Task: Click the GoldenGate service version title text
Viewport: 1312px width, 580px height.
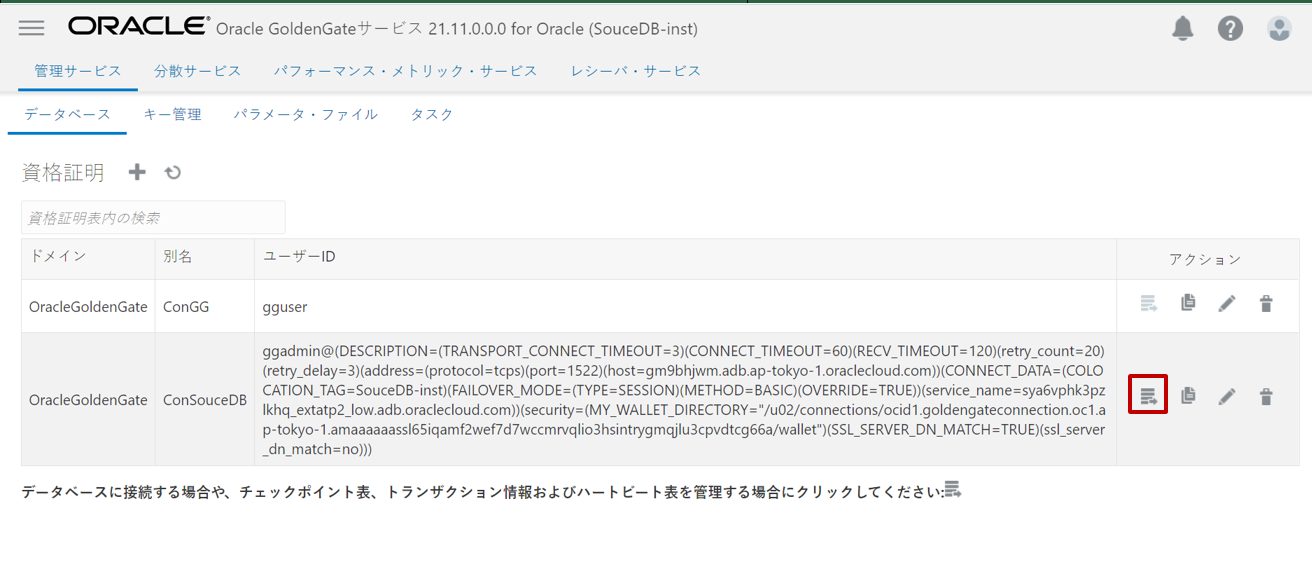Action: 457,29
